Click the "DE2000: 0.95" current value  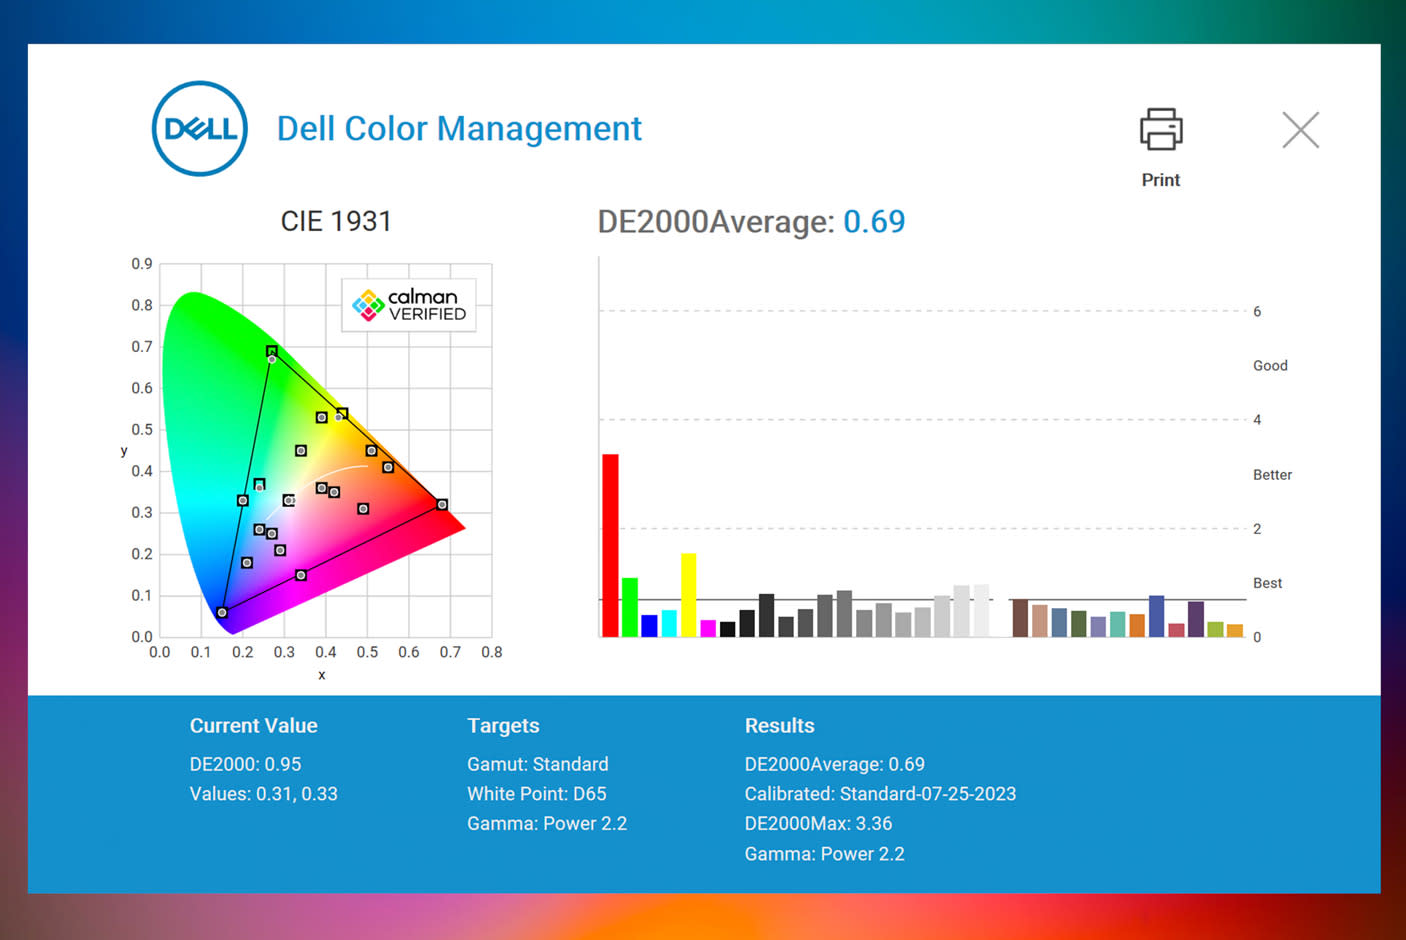[x=245, y=764]
